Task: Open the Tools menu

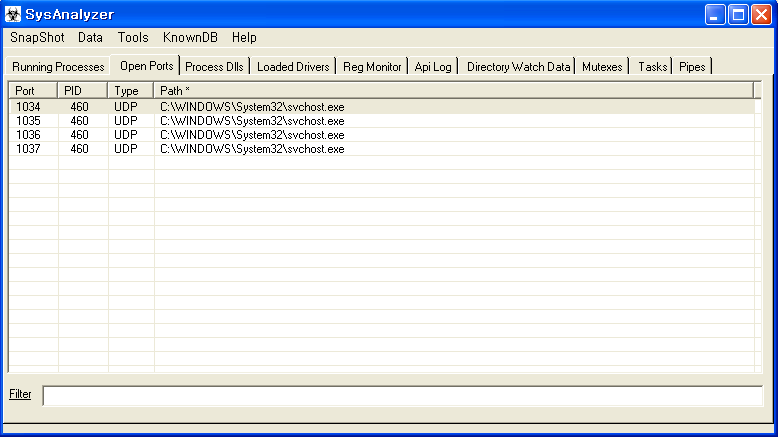Action: click(133, 38)
